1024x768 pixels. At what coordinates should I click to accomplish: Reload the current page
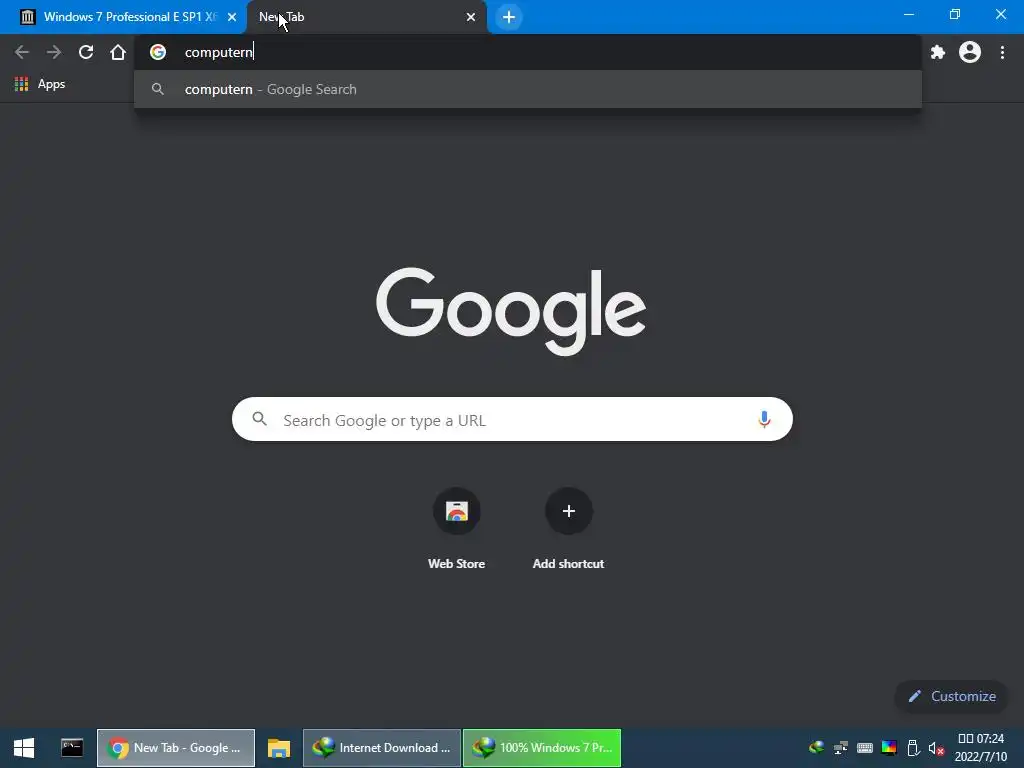point(86,52)
